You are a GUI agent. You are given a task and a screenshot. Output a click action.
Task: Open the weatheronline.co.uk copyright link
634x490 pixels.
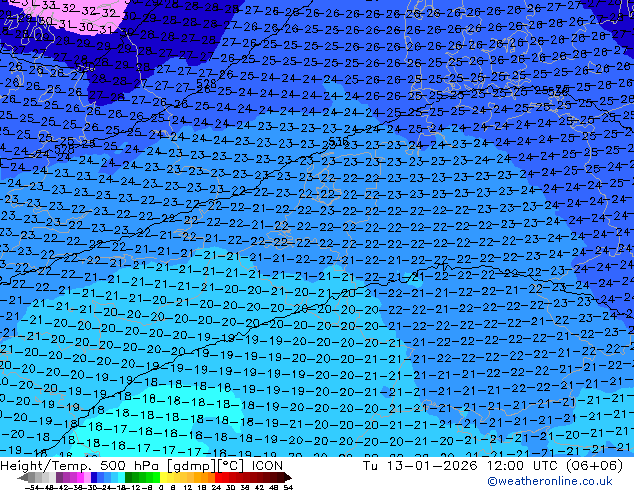click(550, 481)
